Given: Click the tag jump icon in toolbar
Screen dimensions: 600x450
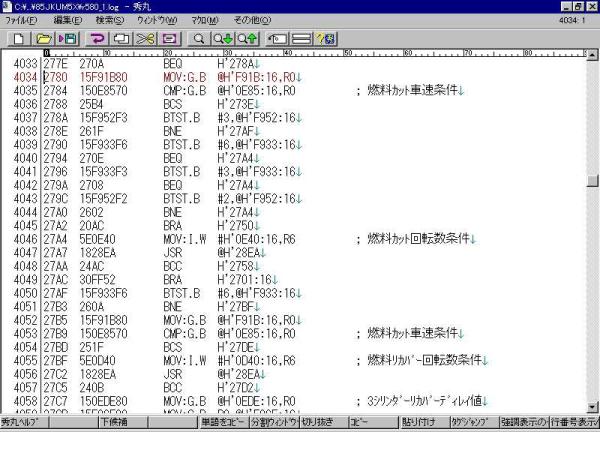Looking at the screenshot, I should [x=277, y=39].
